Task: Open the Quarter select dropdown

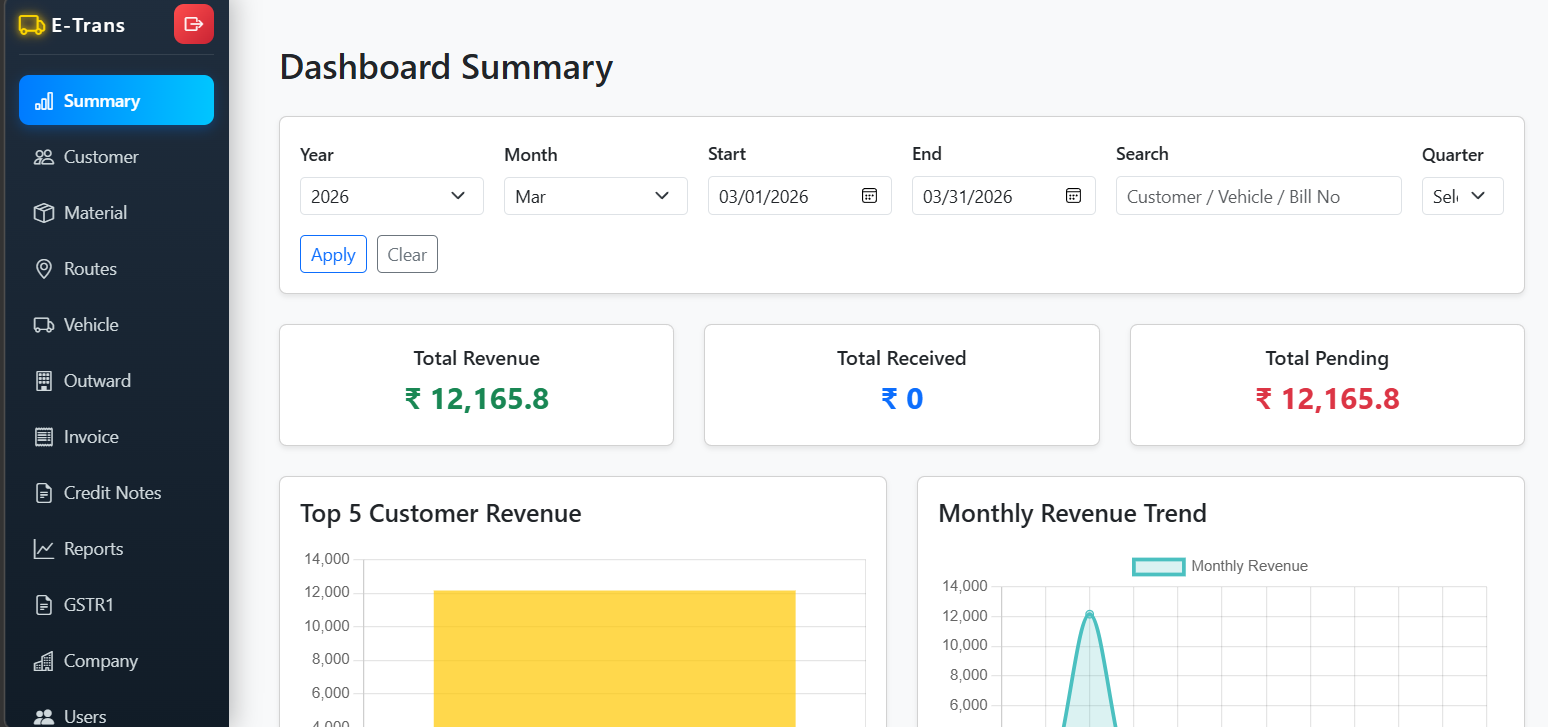Action: 1462,196
